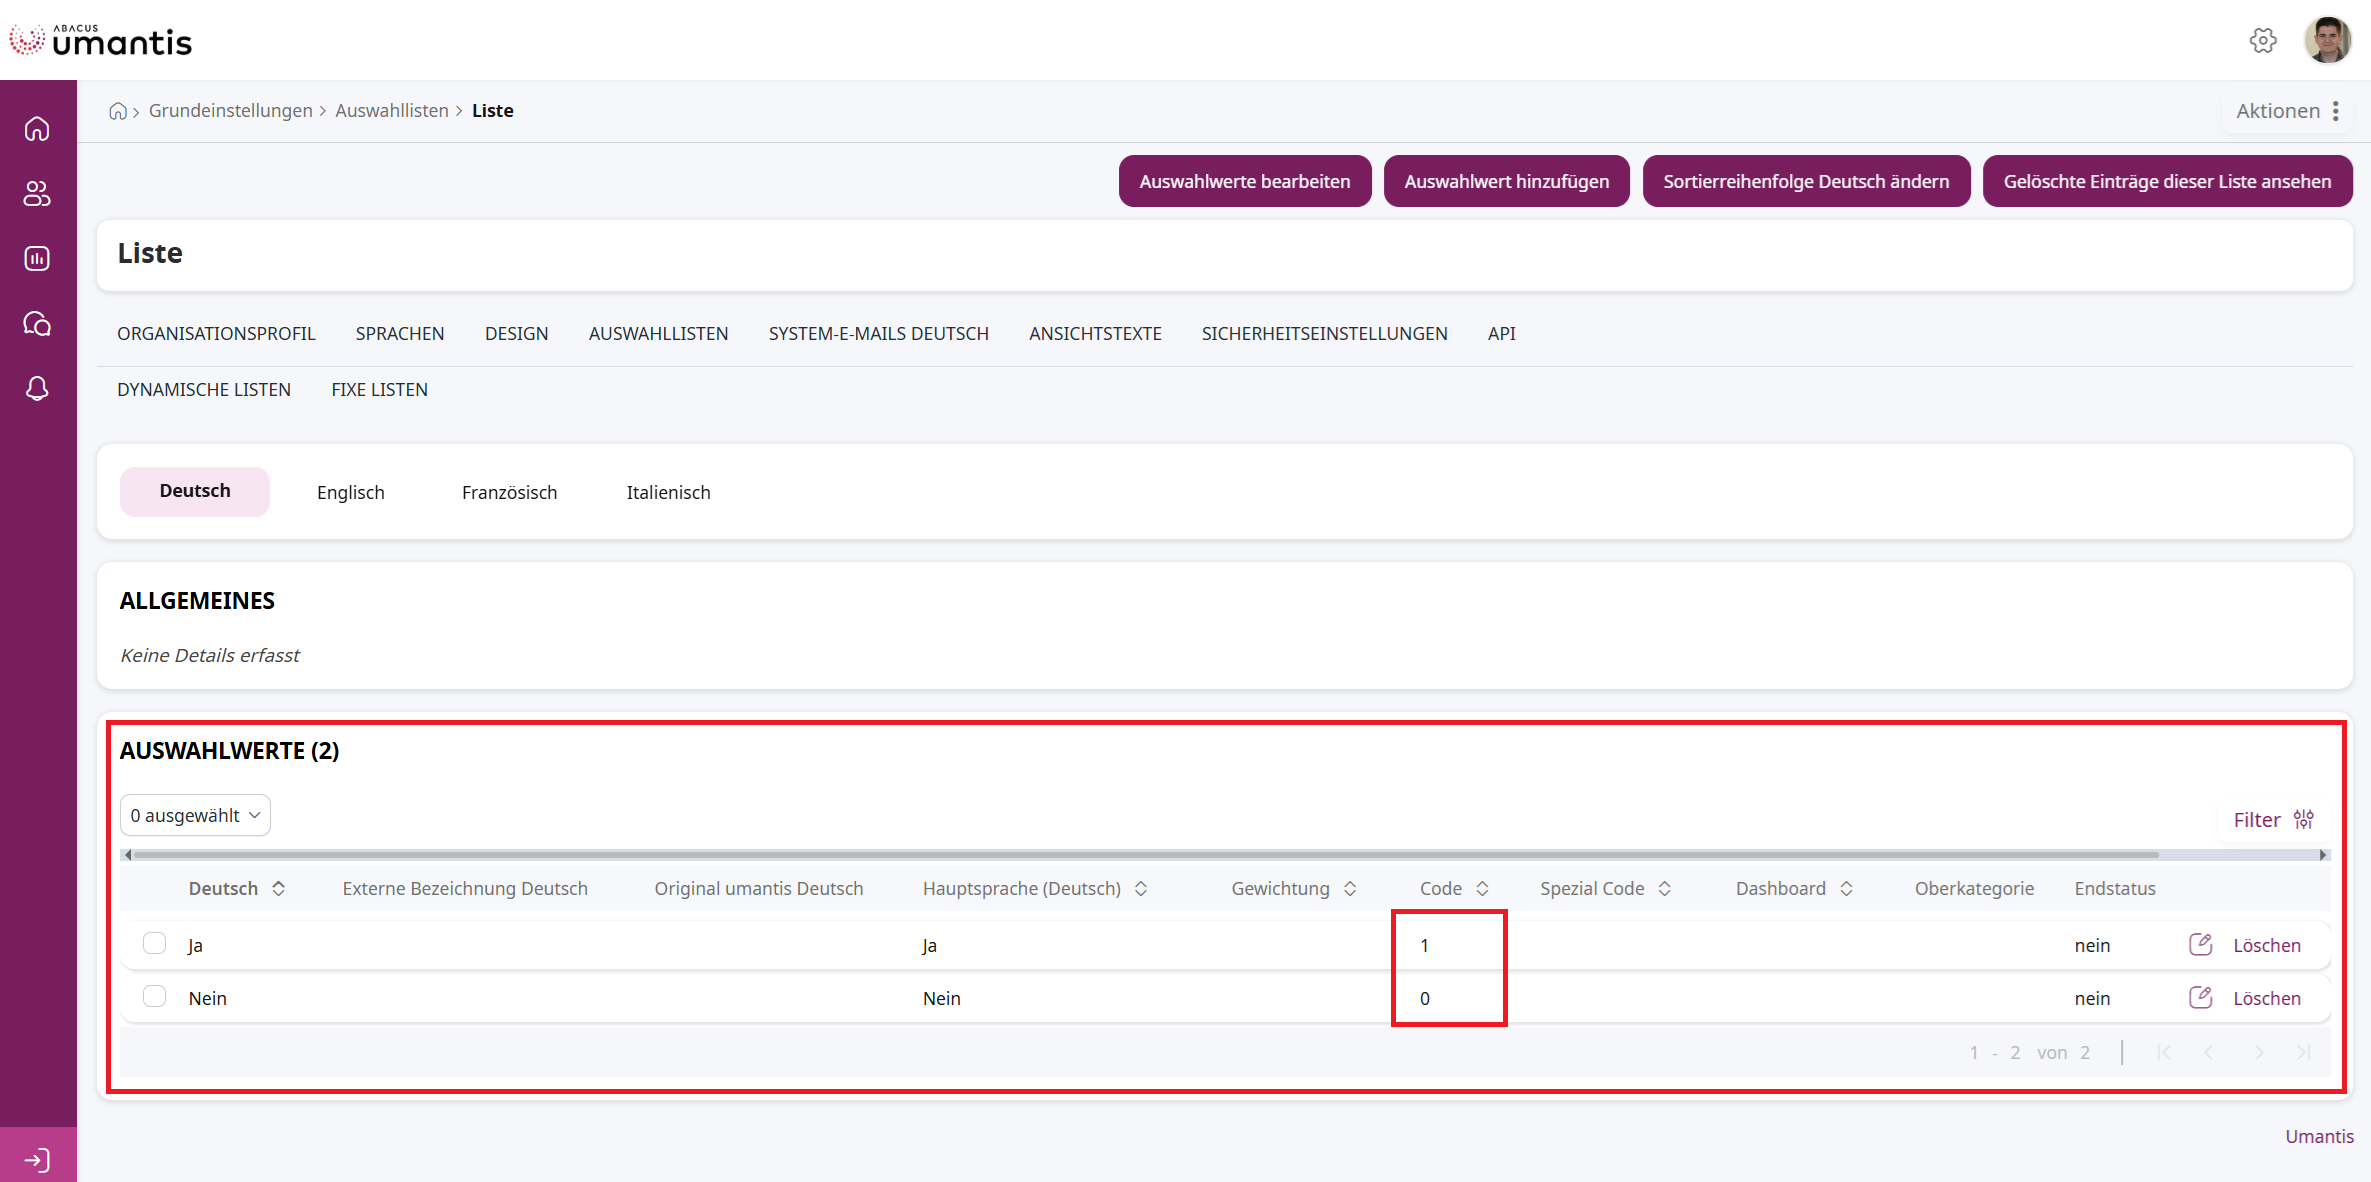Click the logout arrow icon at the sidebar bottom
Image resolution: width=2371 pixels, height=1182 pixels.
37,1160
